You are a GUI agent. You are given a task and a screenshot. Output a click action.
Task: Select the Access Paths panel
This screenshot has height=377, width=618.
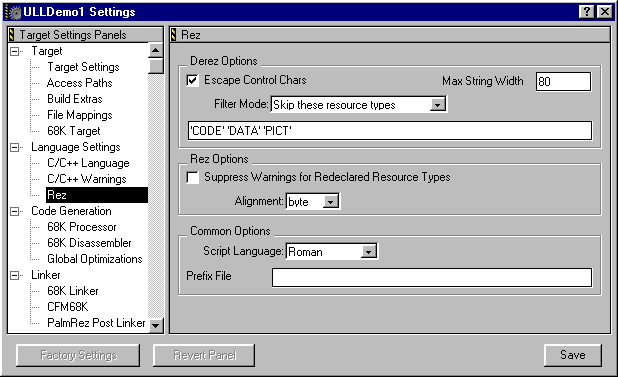click(x=80, y=83)
